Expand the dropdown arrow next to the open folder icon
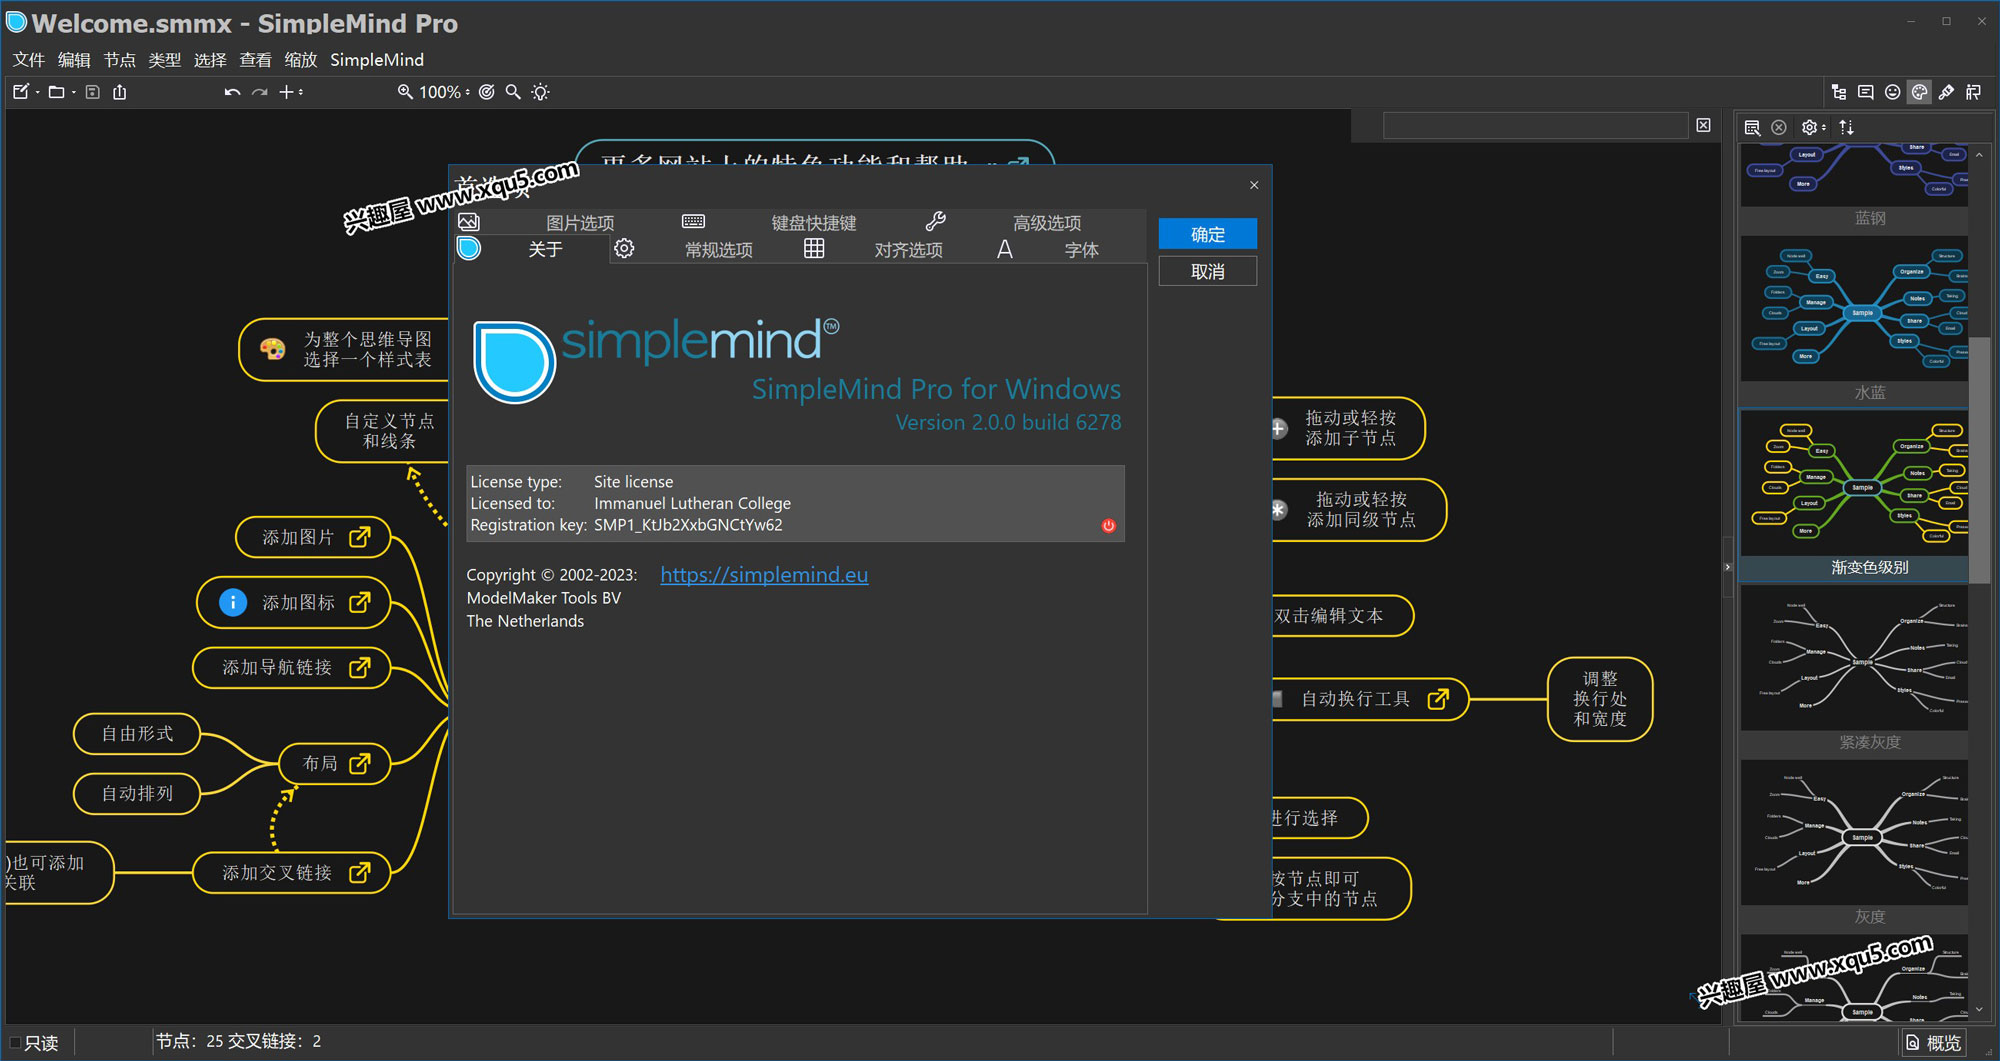Screen dimensions: 2000x1061 (73, 93)
